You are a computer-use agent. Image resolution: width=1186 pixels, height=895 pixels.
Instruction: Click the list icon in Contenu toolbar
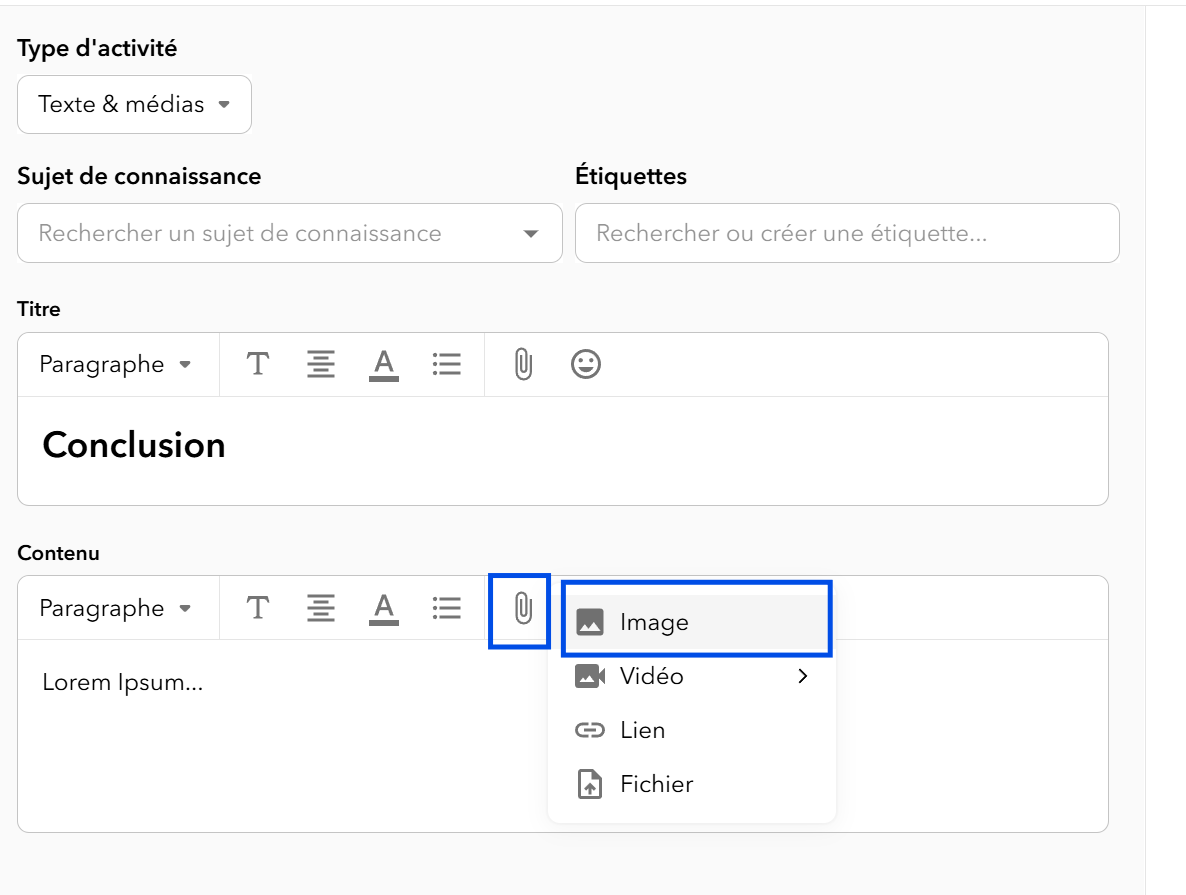point(446,608)
